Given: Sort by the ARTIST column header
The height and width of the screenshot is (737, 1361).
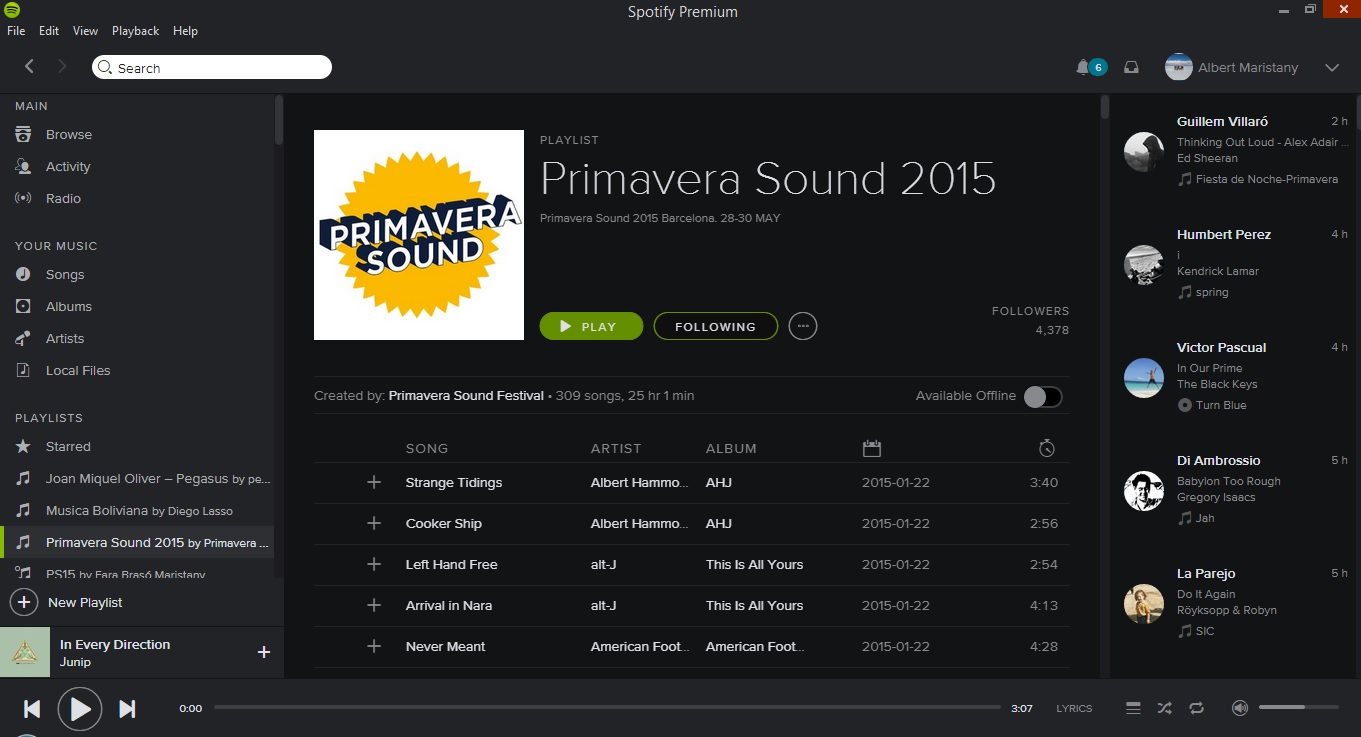Looking at the screenshot, I should [x=616, y=449].
